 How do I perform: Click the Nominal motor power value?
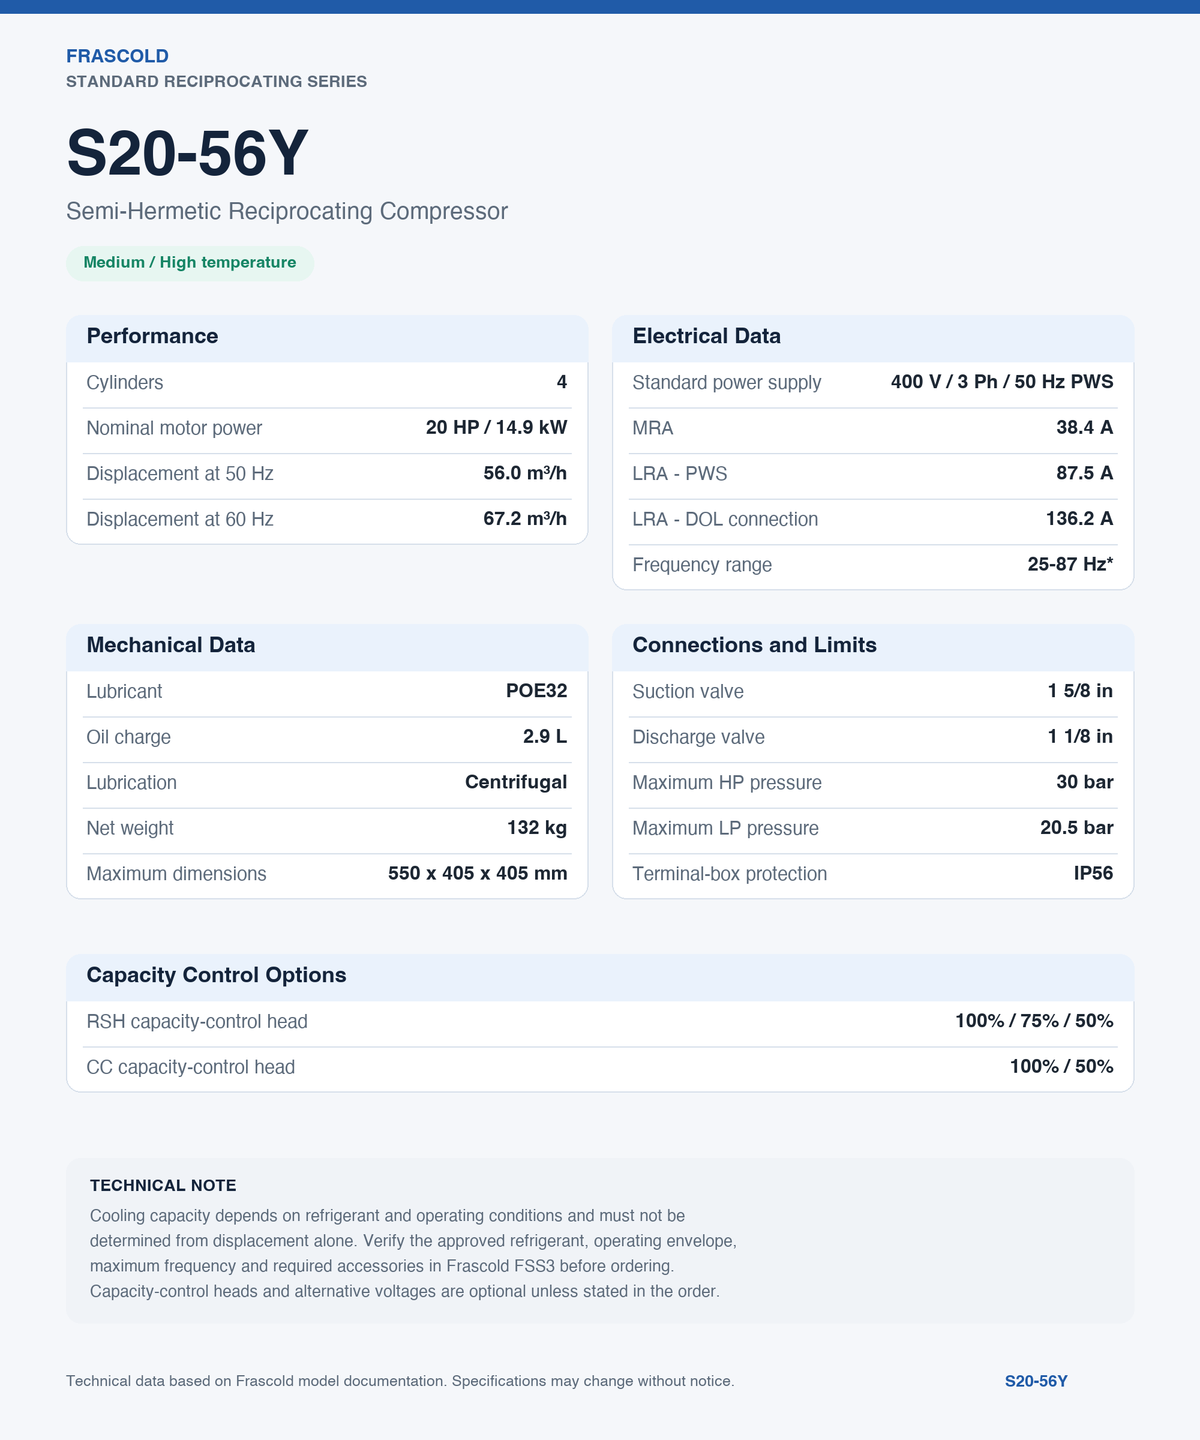[x=496, y=428]
